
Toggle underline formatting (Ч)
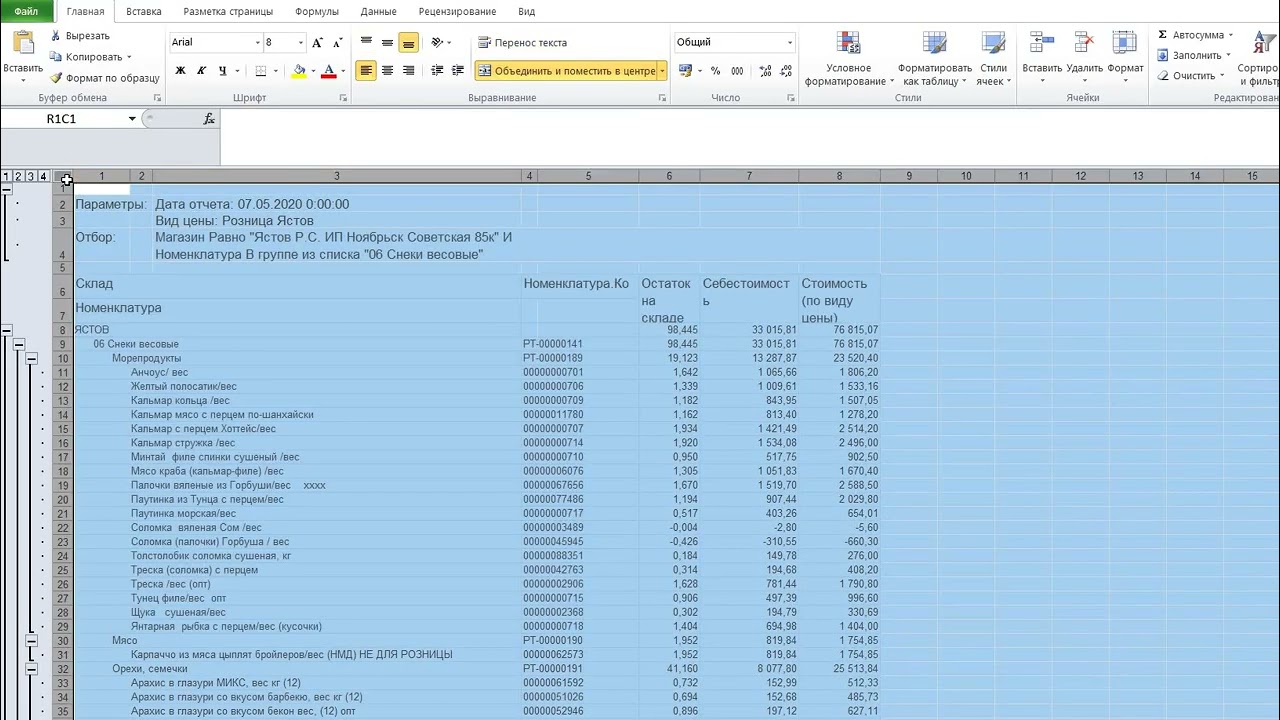click(222, 71)
